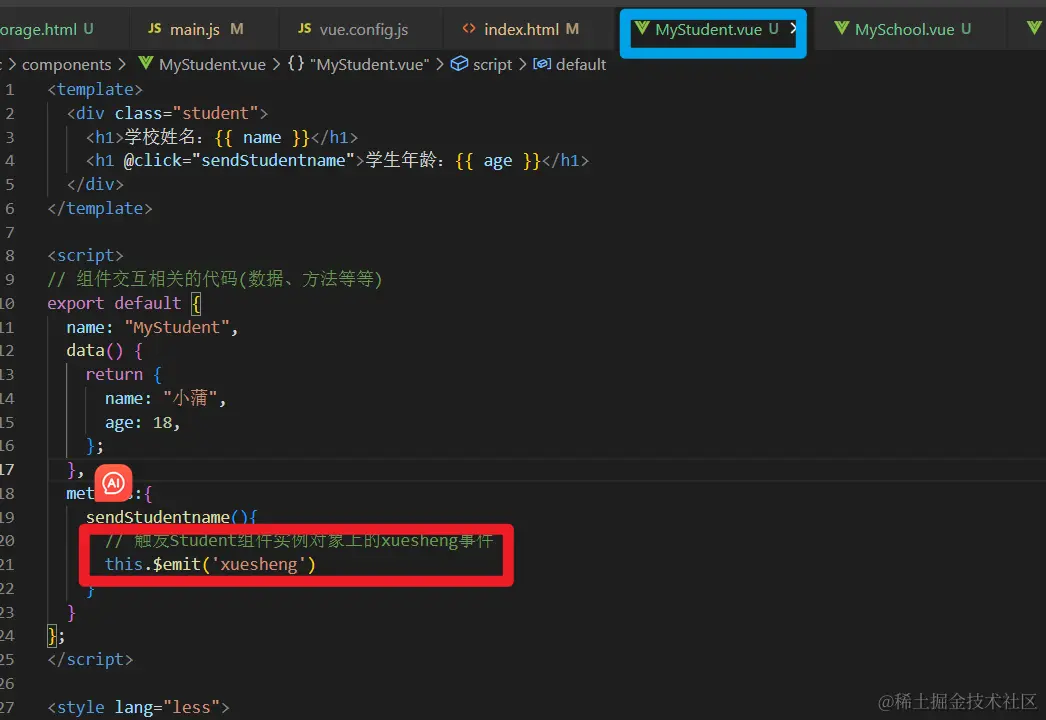
Task: Click style lang="less" tag on line 27
Action: [138, 707]
